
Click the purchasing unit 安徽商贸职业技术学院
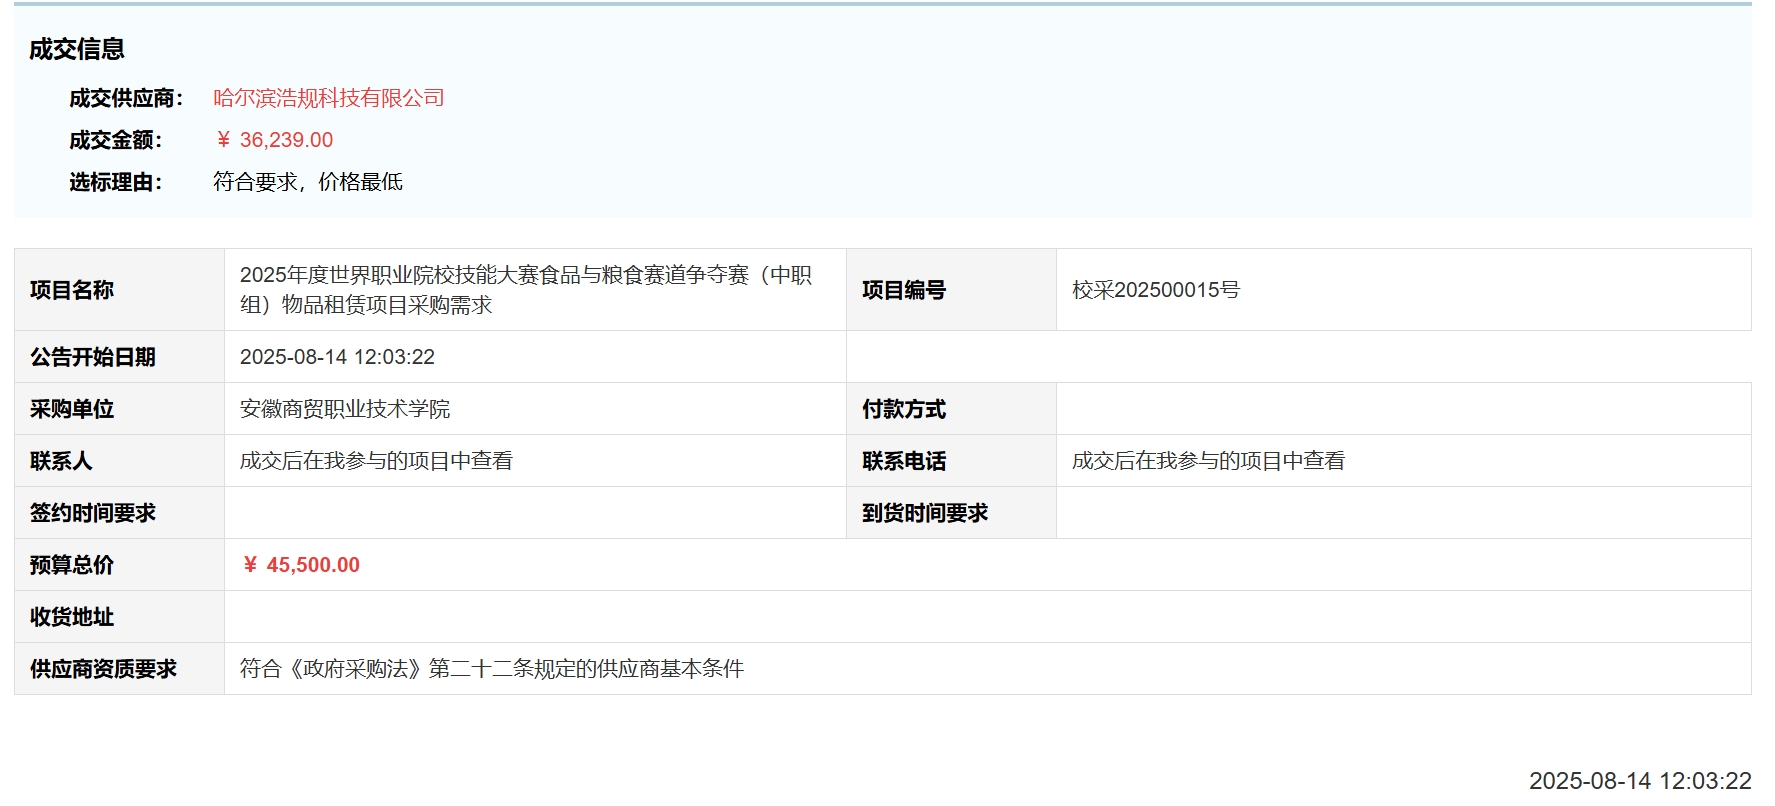pyautogui.click(x=345, y=409)
